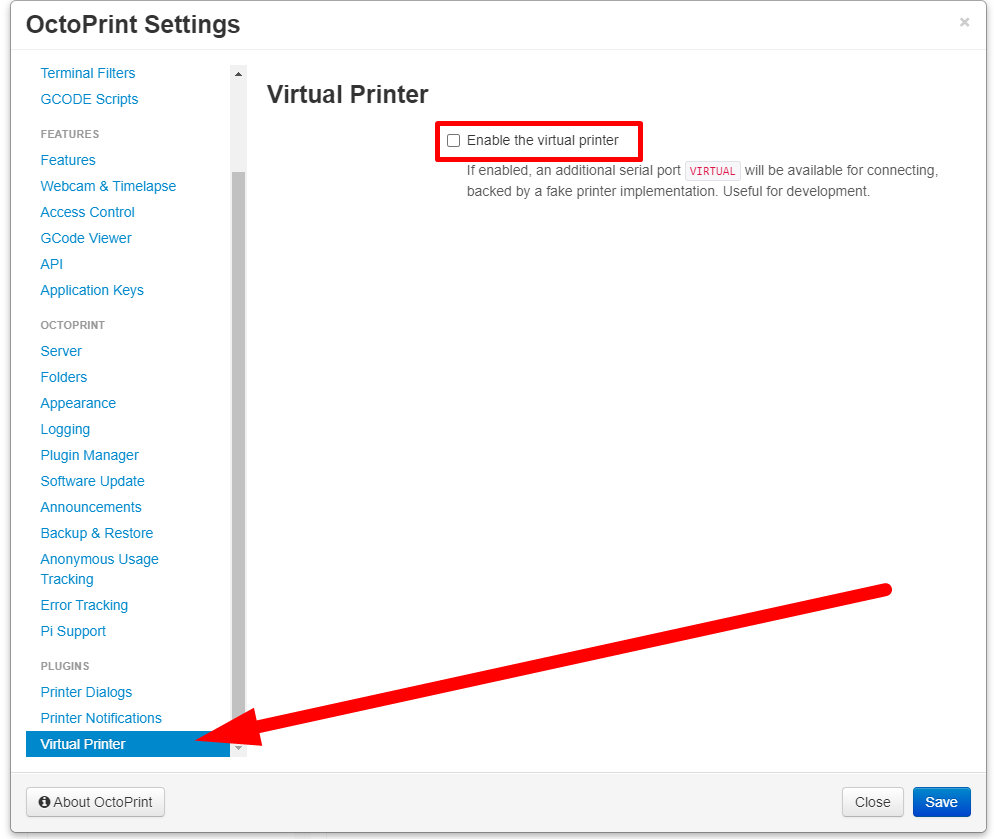Enable the virtual printer checkbox
The width and height of the screenshot is (994, 839).
pyautogui.click(x=453, y=140)
